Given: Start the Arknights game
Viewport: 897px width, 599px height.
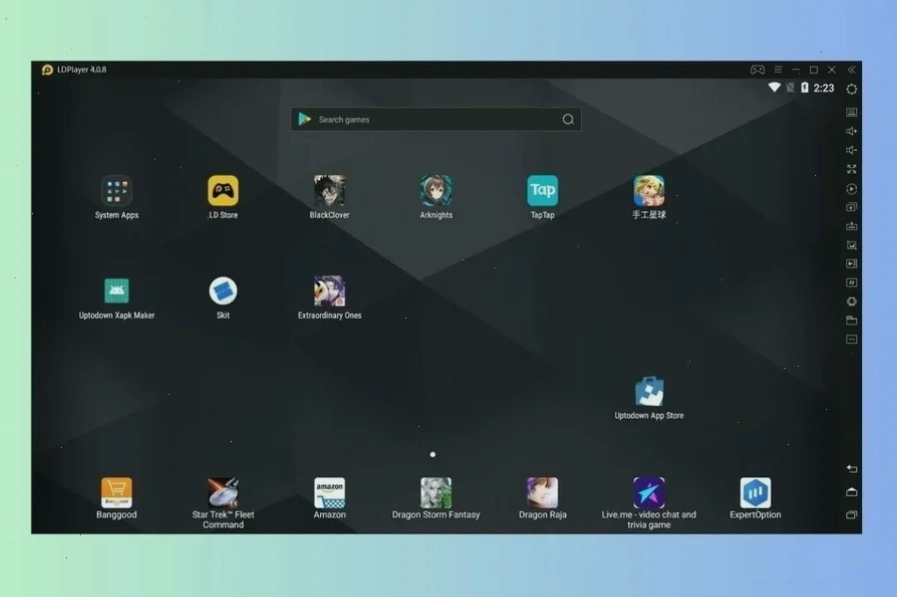Looking at the screenshot, I should pos(436,191).
